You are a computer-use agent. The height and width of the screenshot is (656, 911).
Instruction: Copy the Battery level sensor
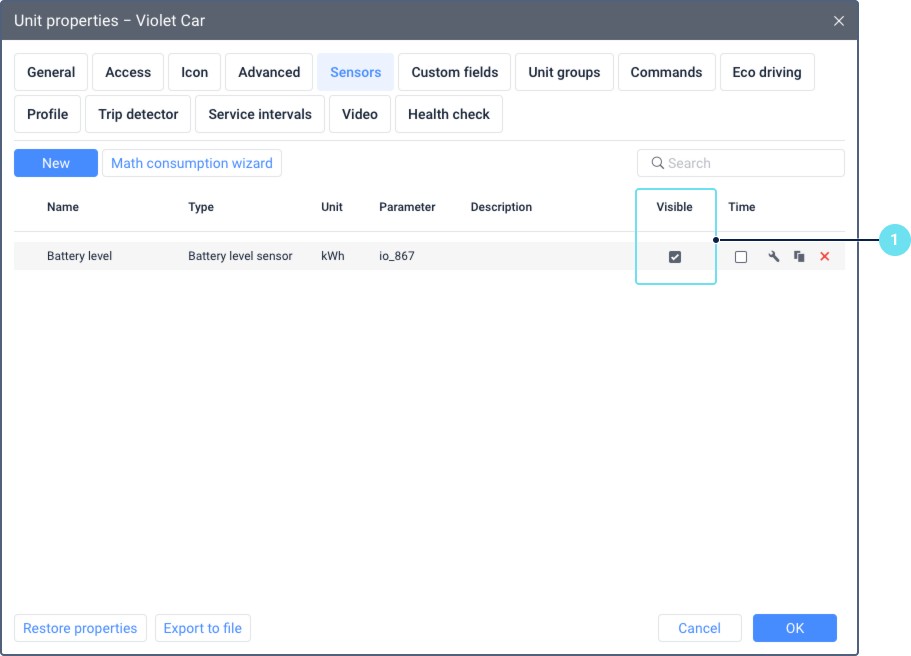pos(799,256)
